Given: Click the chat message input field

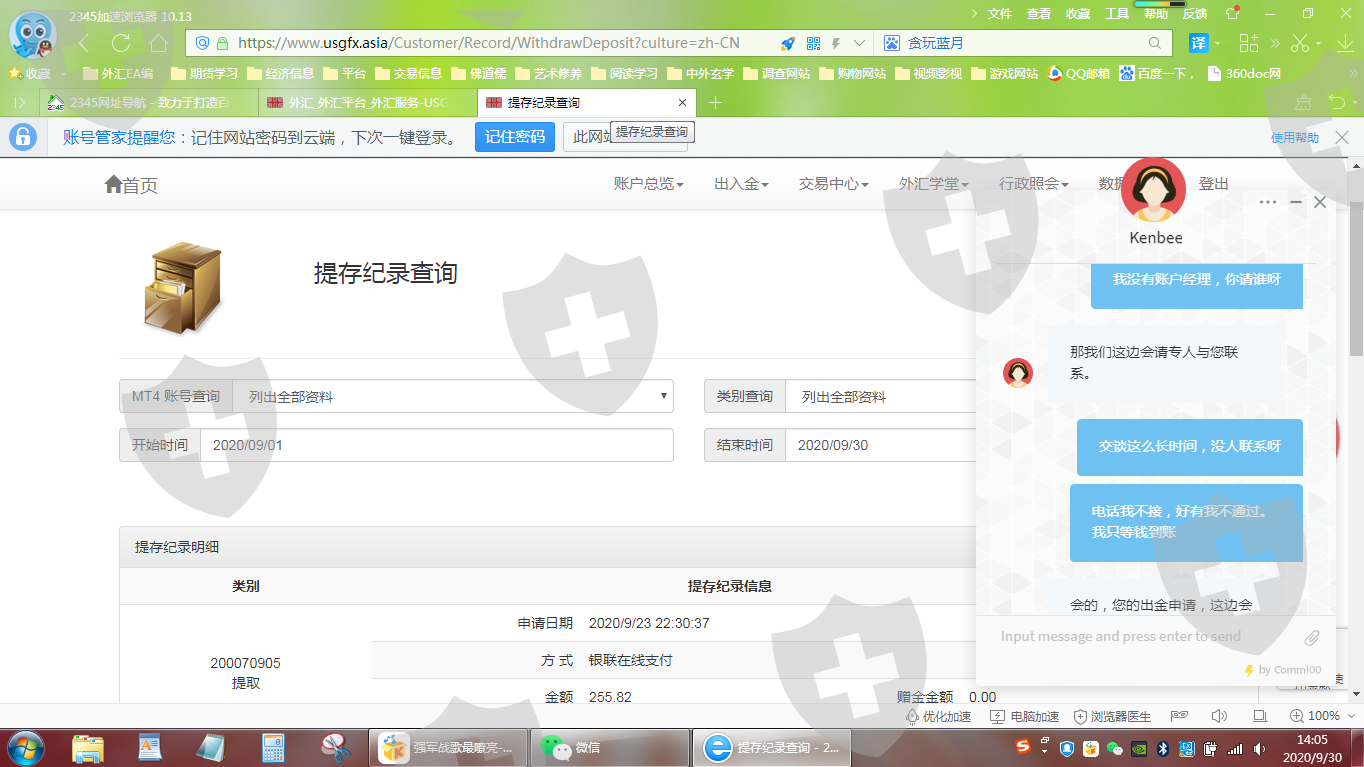Looking at the screenshot, I should coord(1140,637).
